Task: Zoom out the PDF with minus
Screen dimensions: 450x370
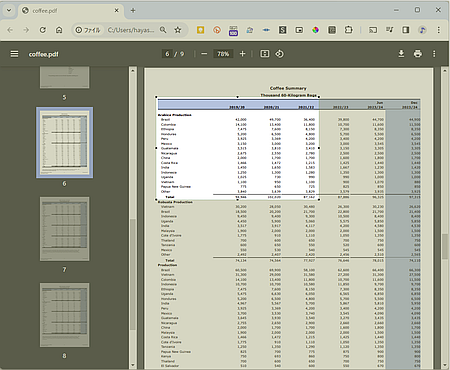Action: [204, 54]
